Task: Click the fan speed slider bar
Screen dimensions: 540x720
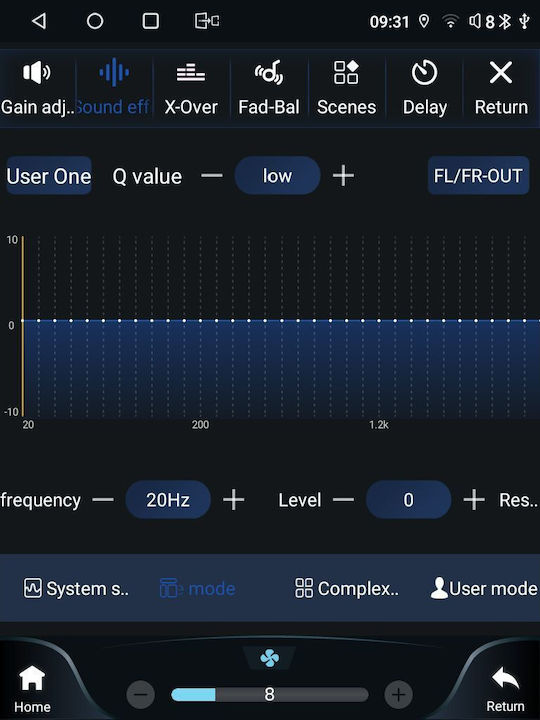Action: coord(270,694)
